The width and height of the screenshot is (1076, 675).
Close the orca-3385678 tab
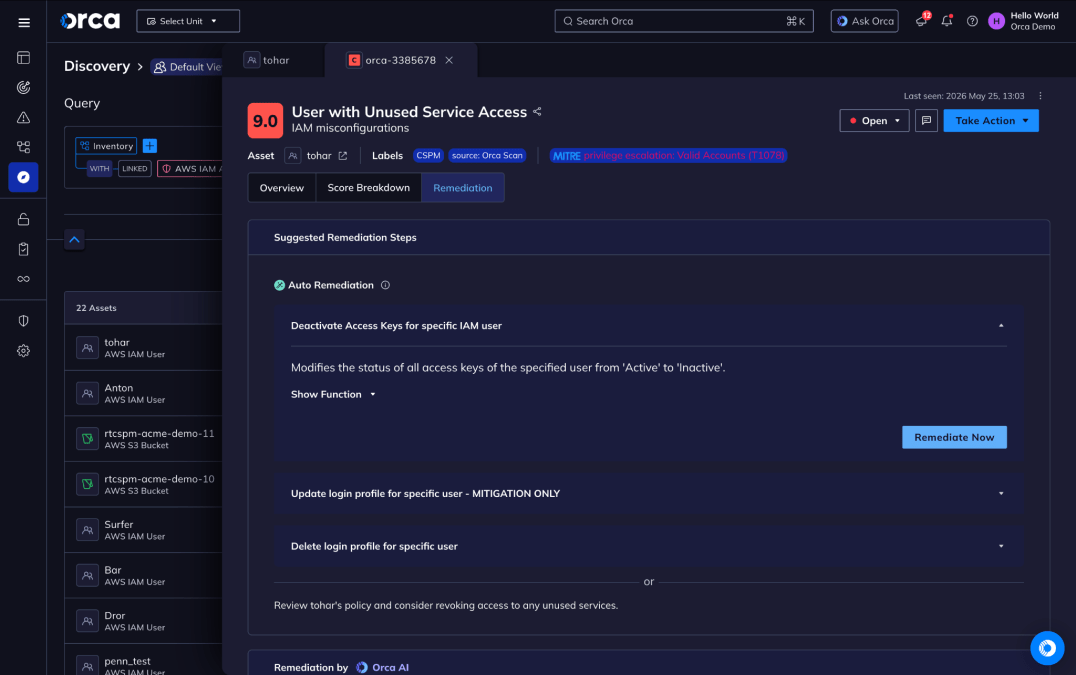pos(449,60)
